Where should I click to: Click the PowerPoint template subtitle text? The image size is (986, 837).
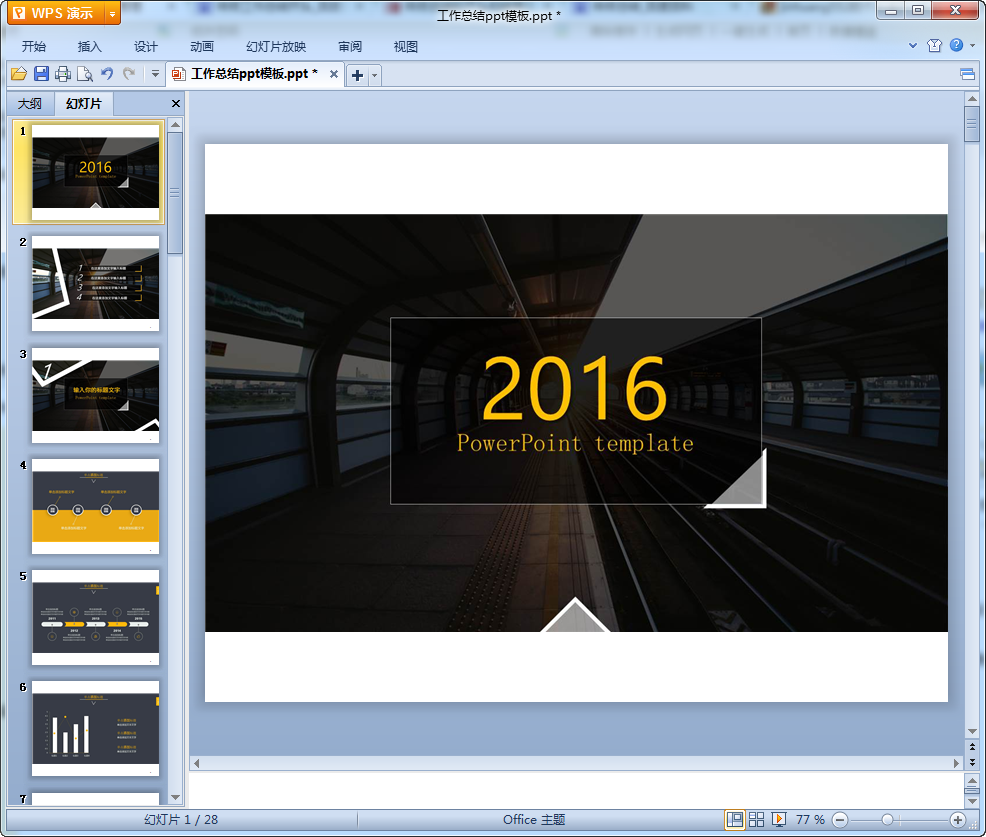[575, 443]
